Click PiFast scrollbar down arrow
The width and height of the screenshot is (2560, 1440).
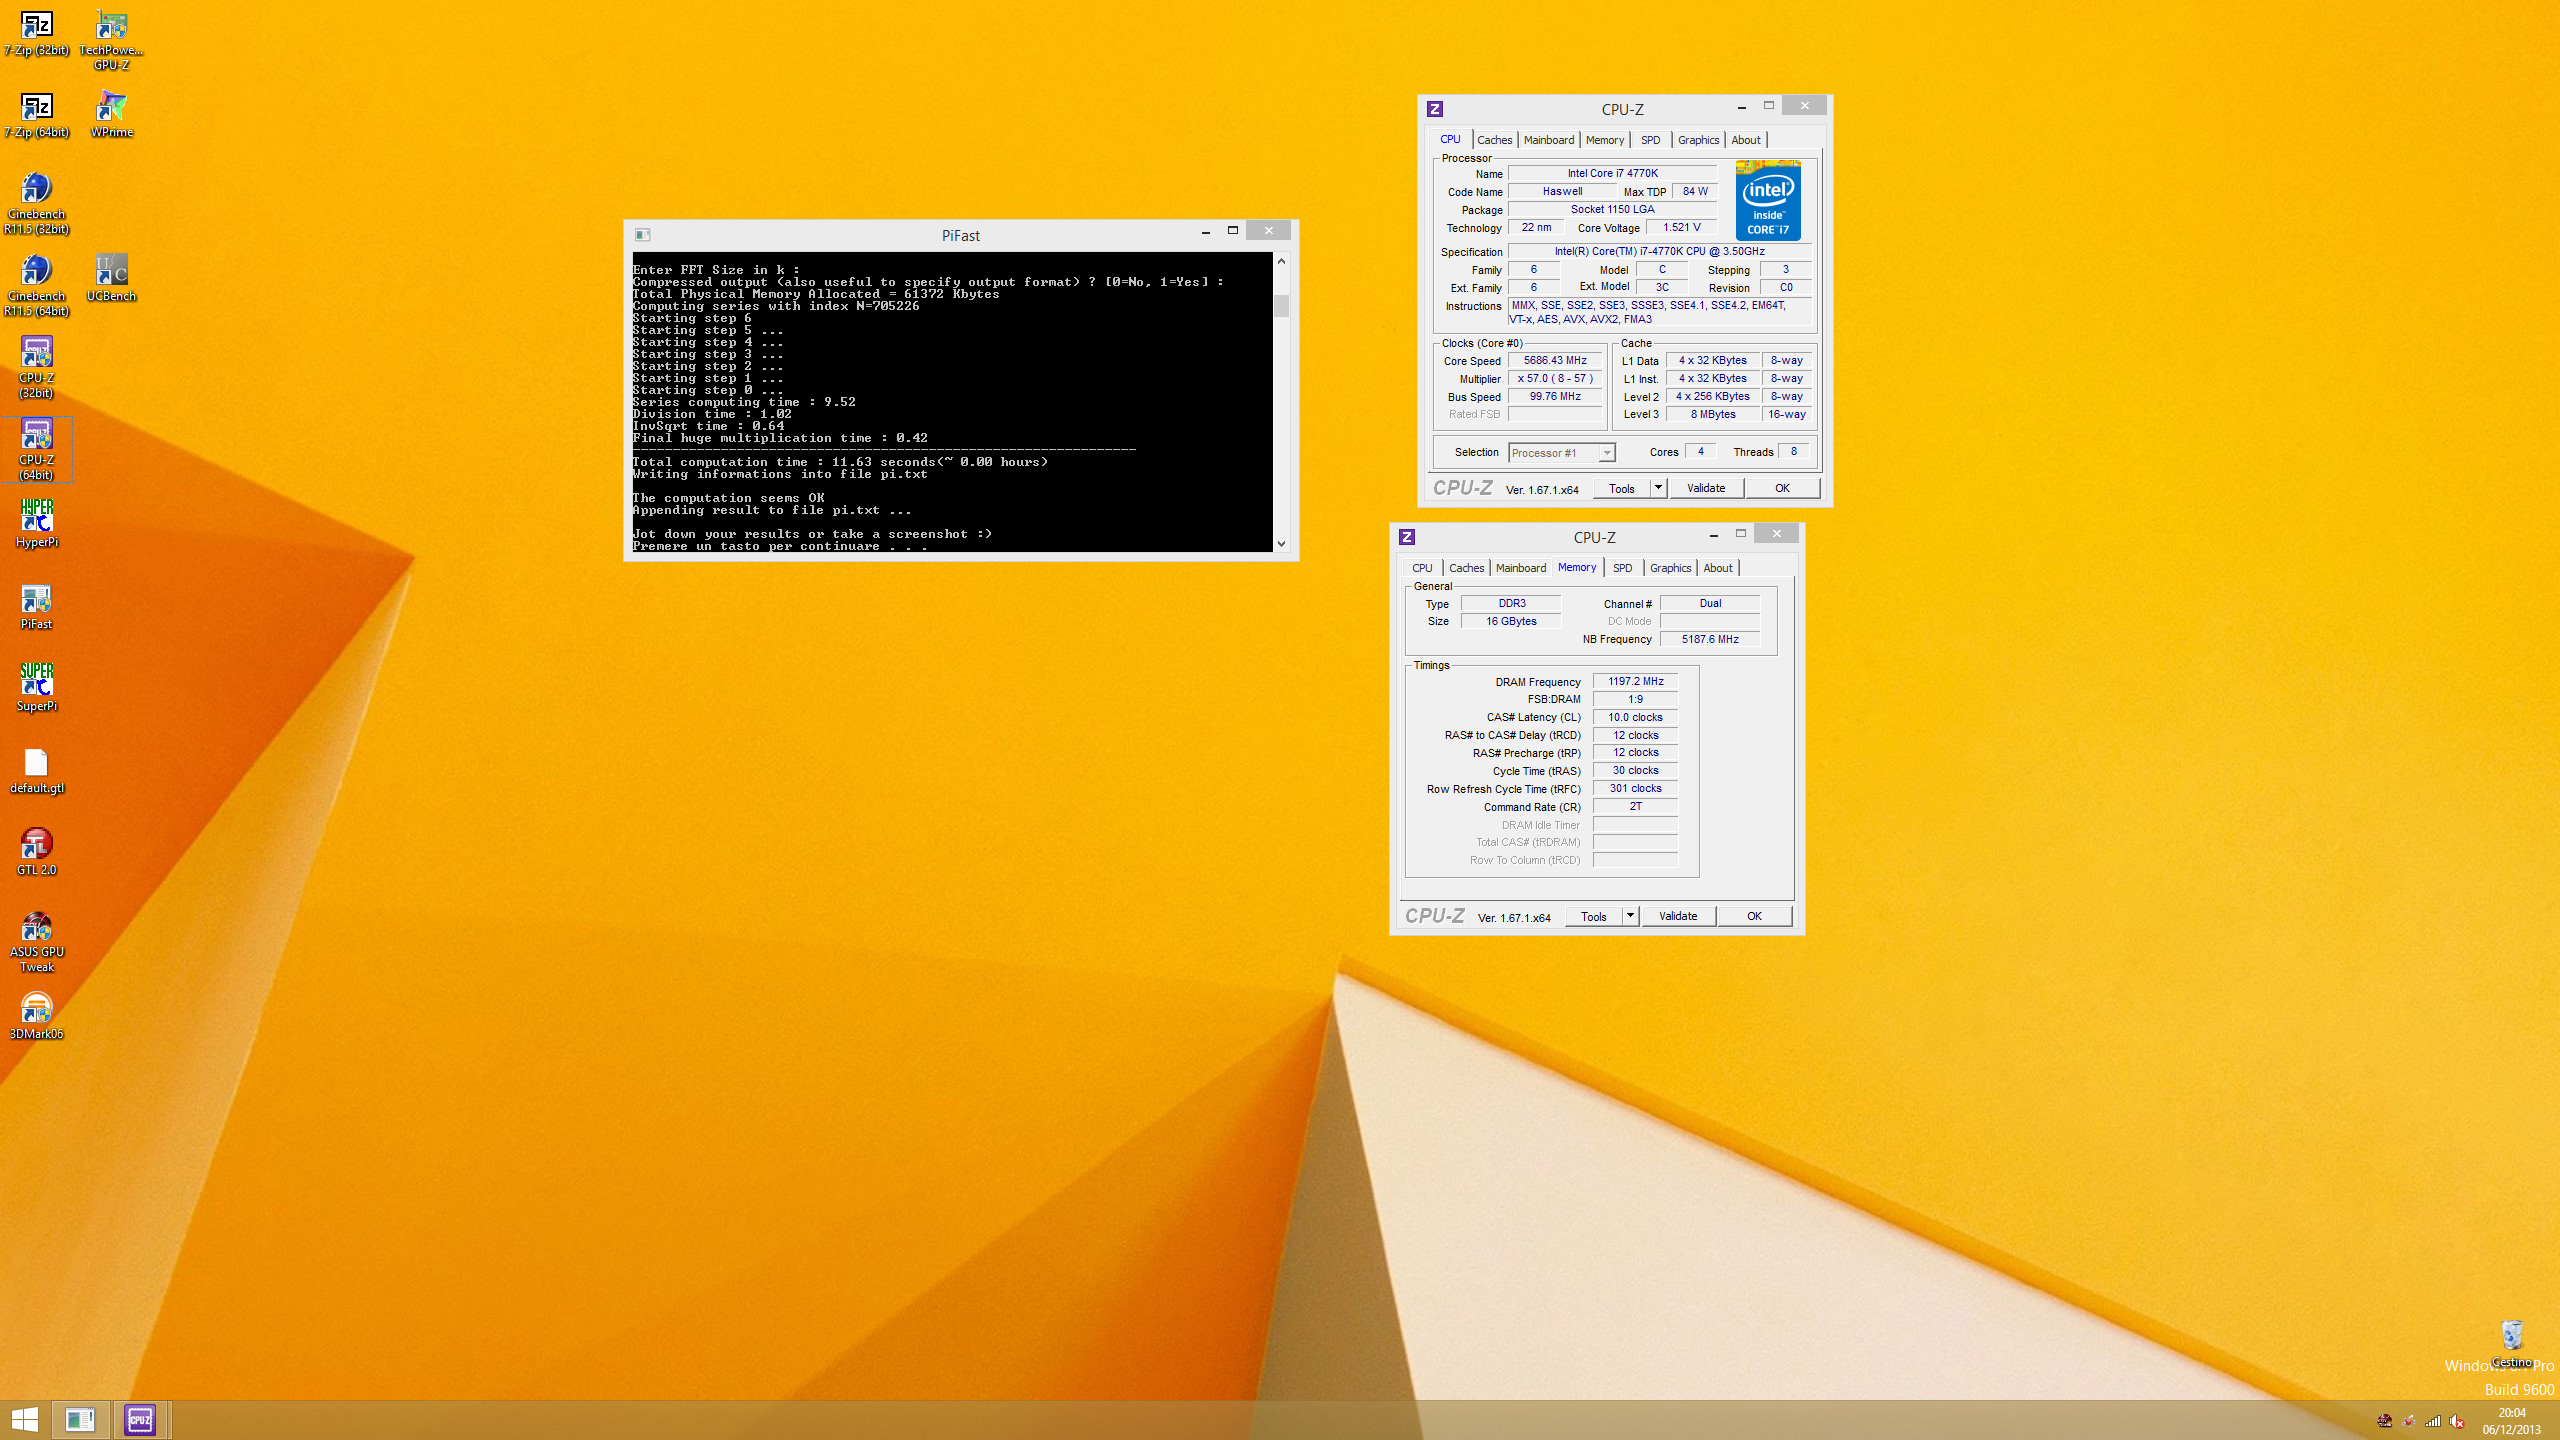(1281, 544)
